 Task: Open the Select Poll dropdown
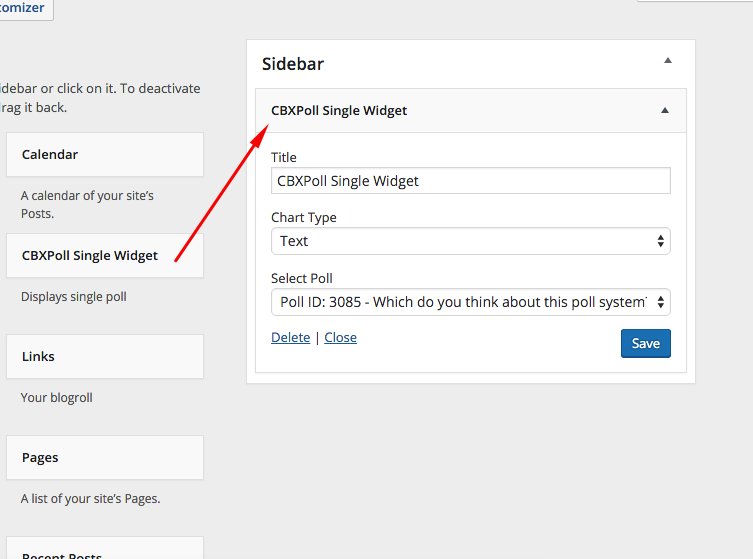(471, 302)
